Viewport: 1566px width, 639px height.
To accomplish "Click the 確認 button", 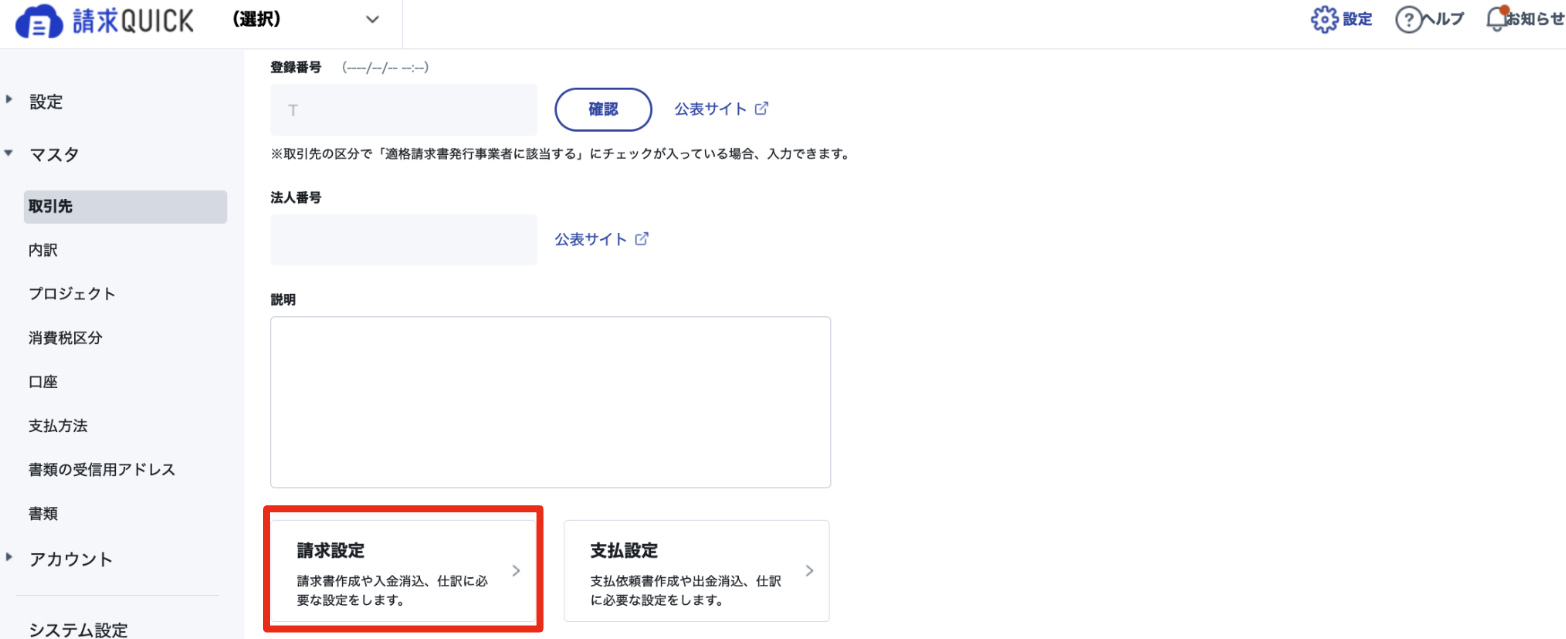I will point(603,109).
